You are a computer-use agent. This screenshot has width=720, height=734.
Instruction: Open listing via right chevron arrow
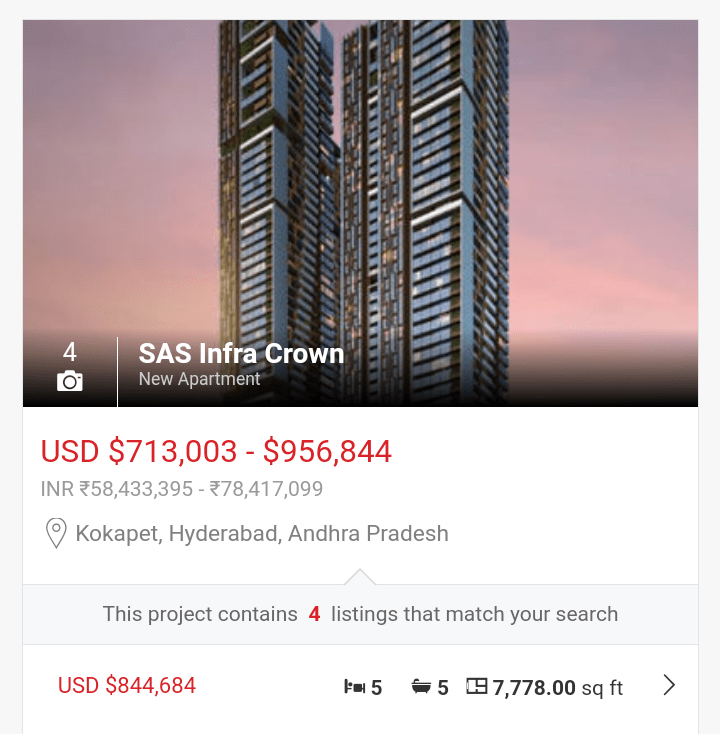click(x=669, y=686)
